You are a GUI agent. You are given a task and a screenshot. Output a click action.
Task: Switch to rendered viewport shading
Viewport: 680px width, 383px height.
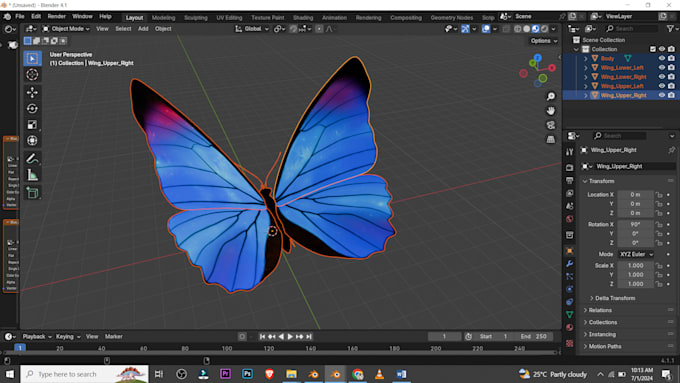pyautogui.click(x=545, y=29)
